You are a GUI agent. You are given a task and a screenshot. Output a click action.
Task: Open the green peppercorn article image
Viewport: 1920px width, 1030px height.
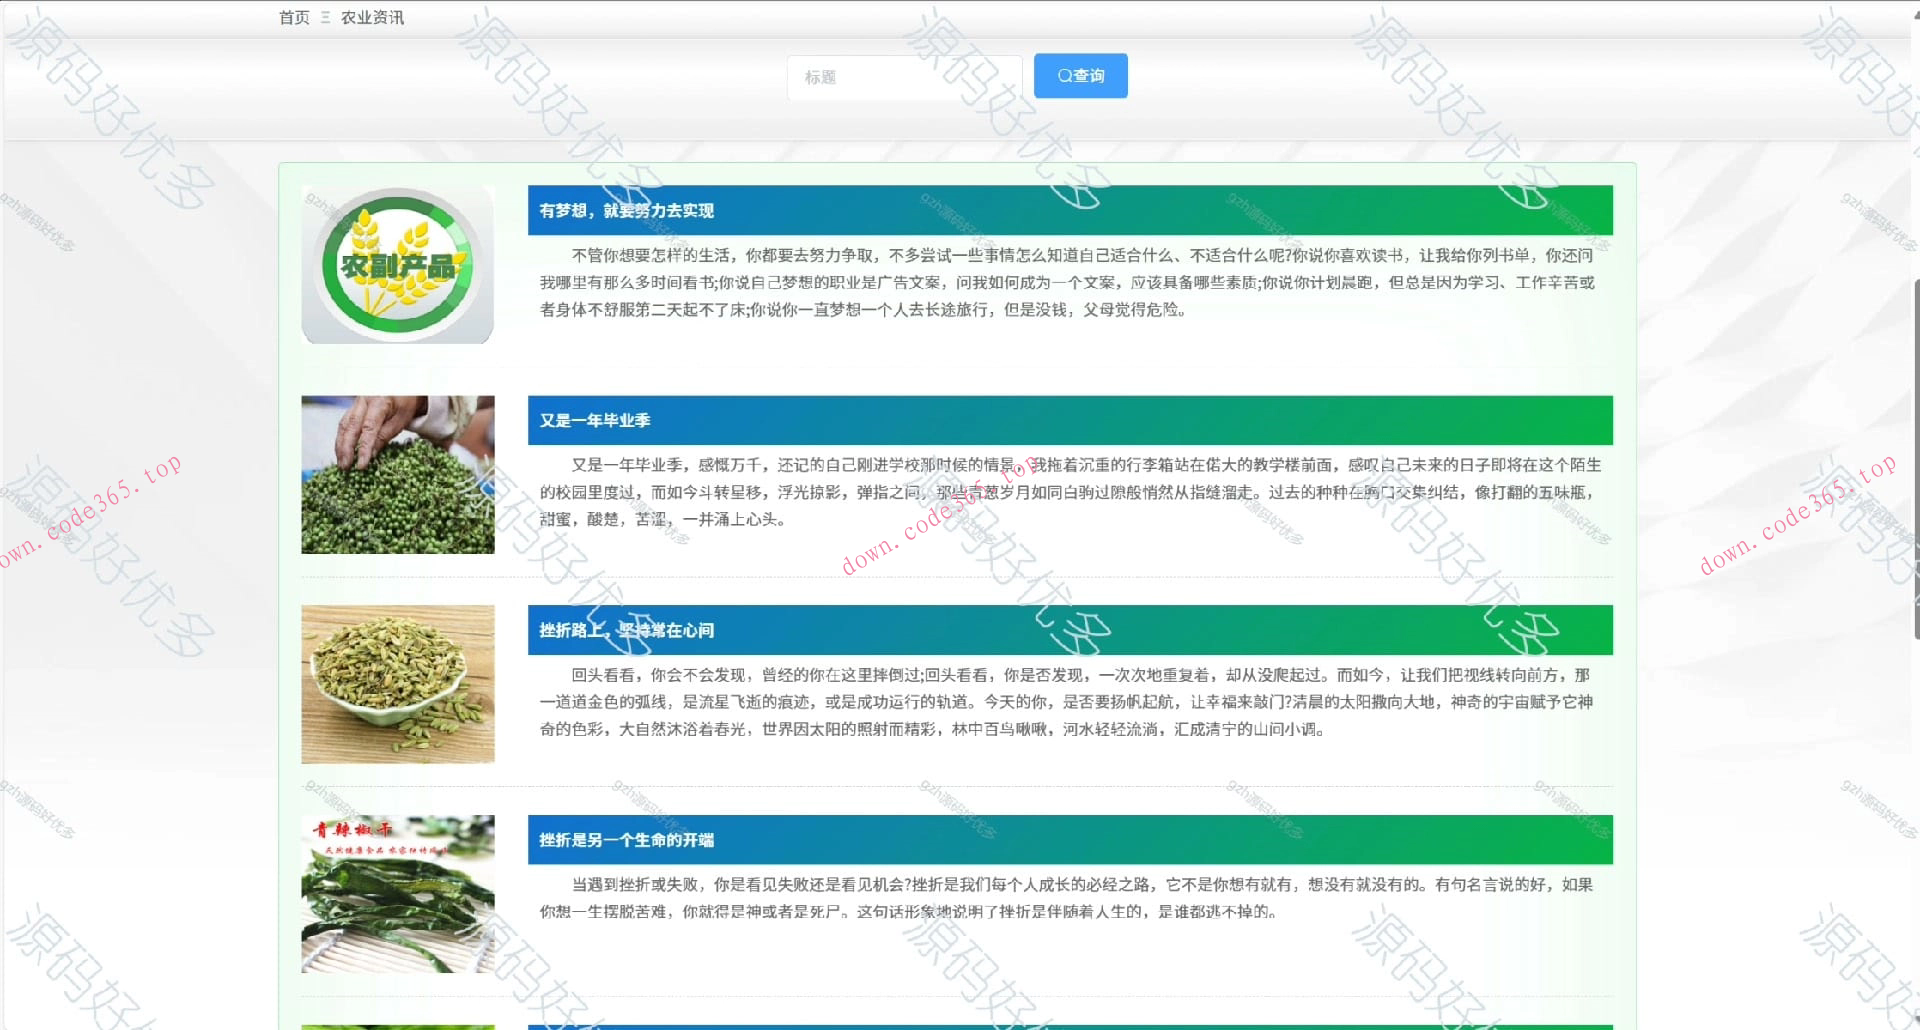[396, 474]
